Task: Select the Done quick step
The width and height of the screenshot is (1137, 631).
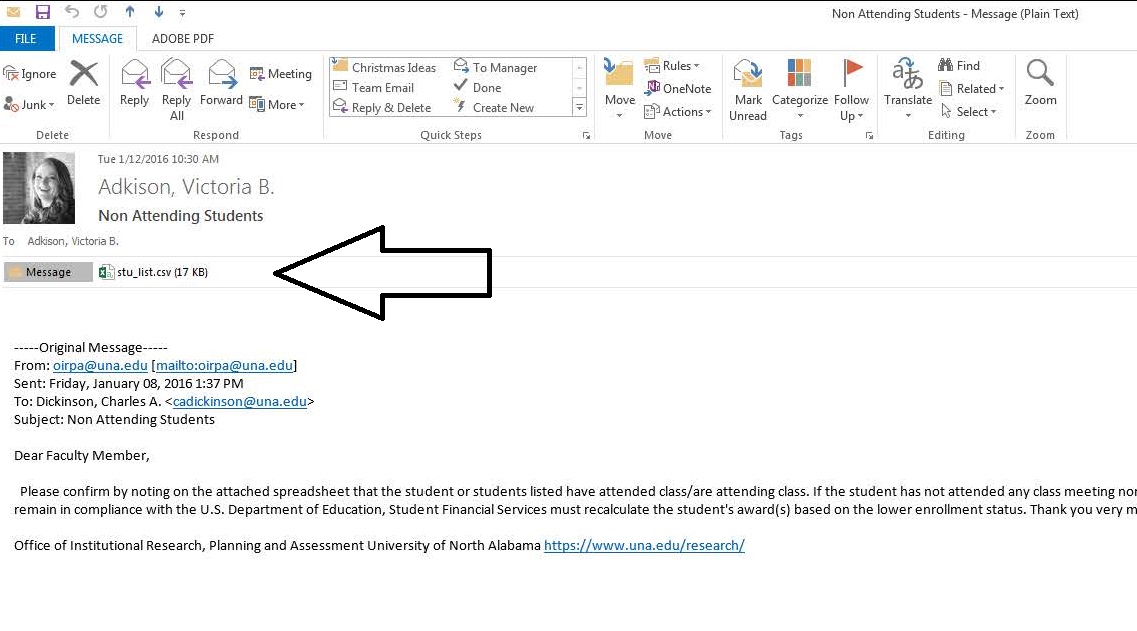Action: coord(487,88)
